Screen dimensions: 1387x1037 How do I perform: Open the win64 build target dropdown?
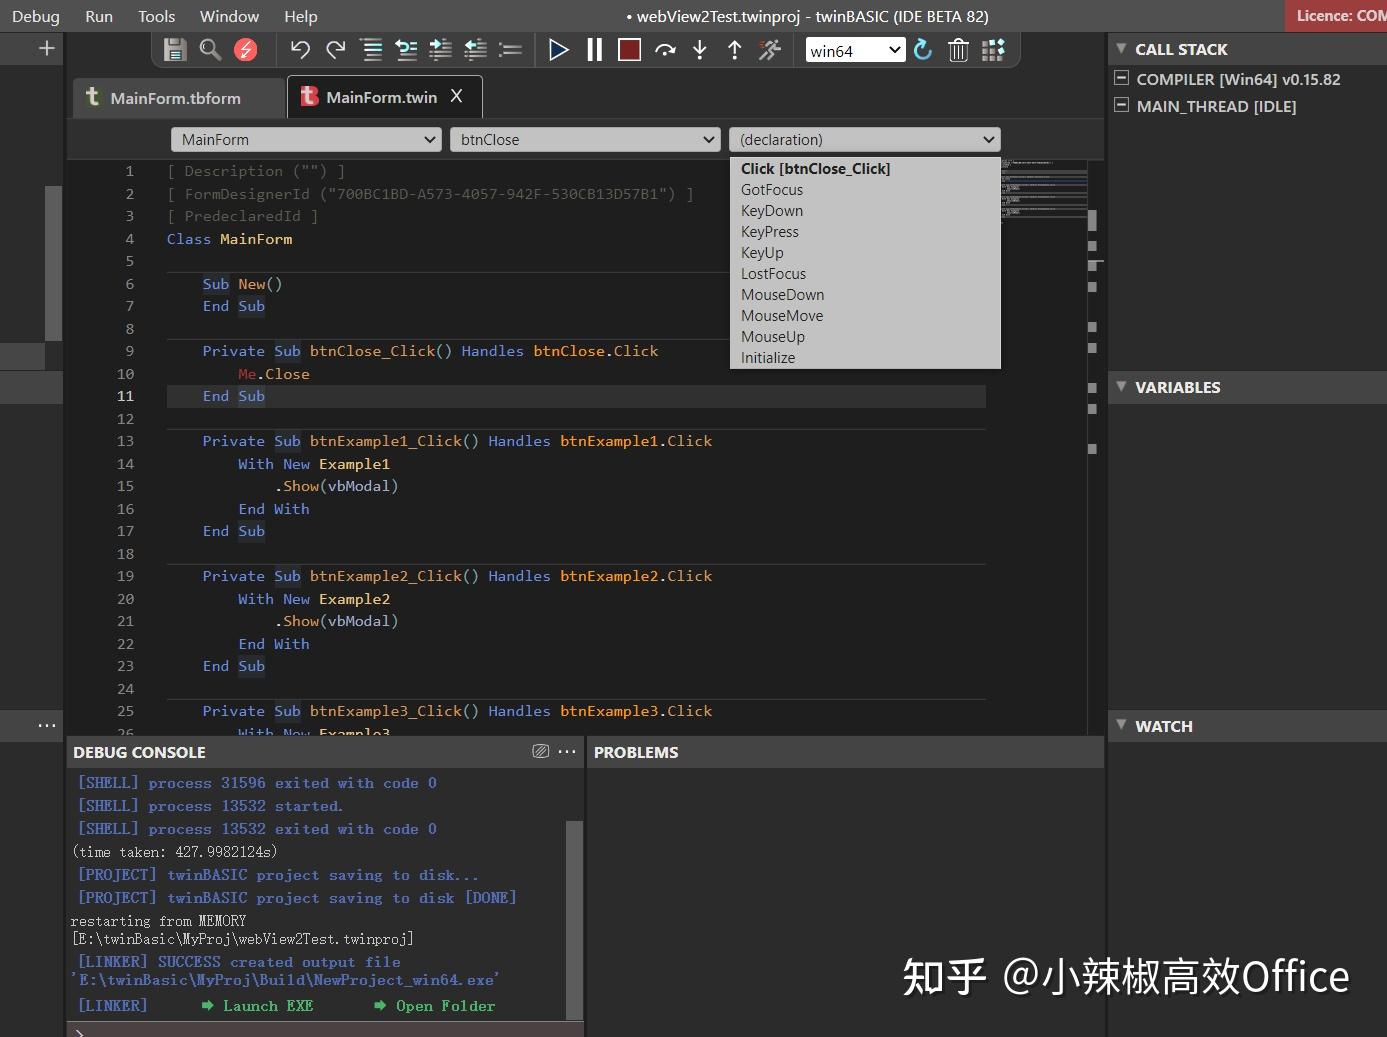(855, 50)
